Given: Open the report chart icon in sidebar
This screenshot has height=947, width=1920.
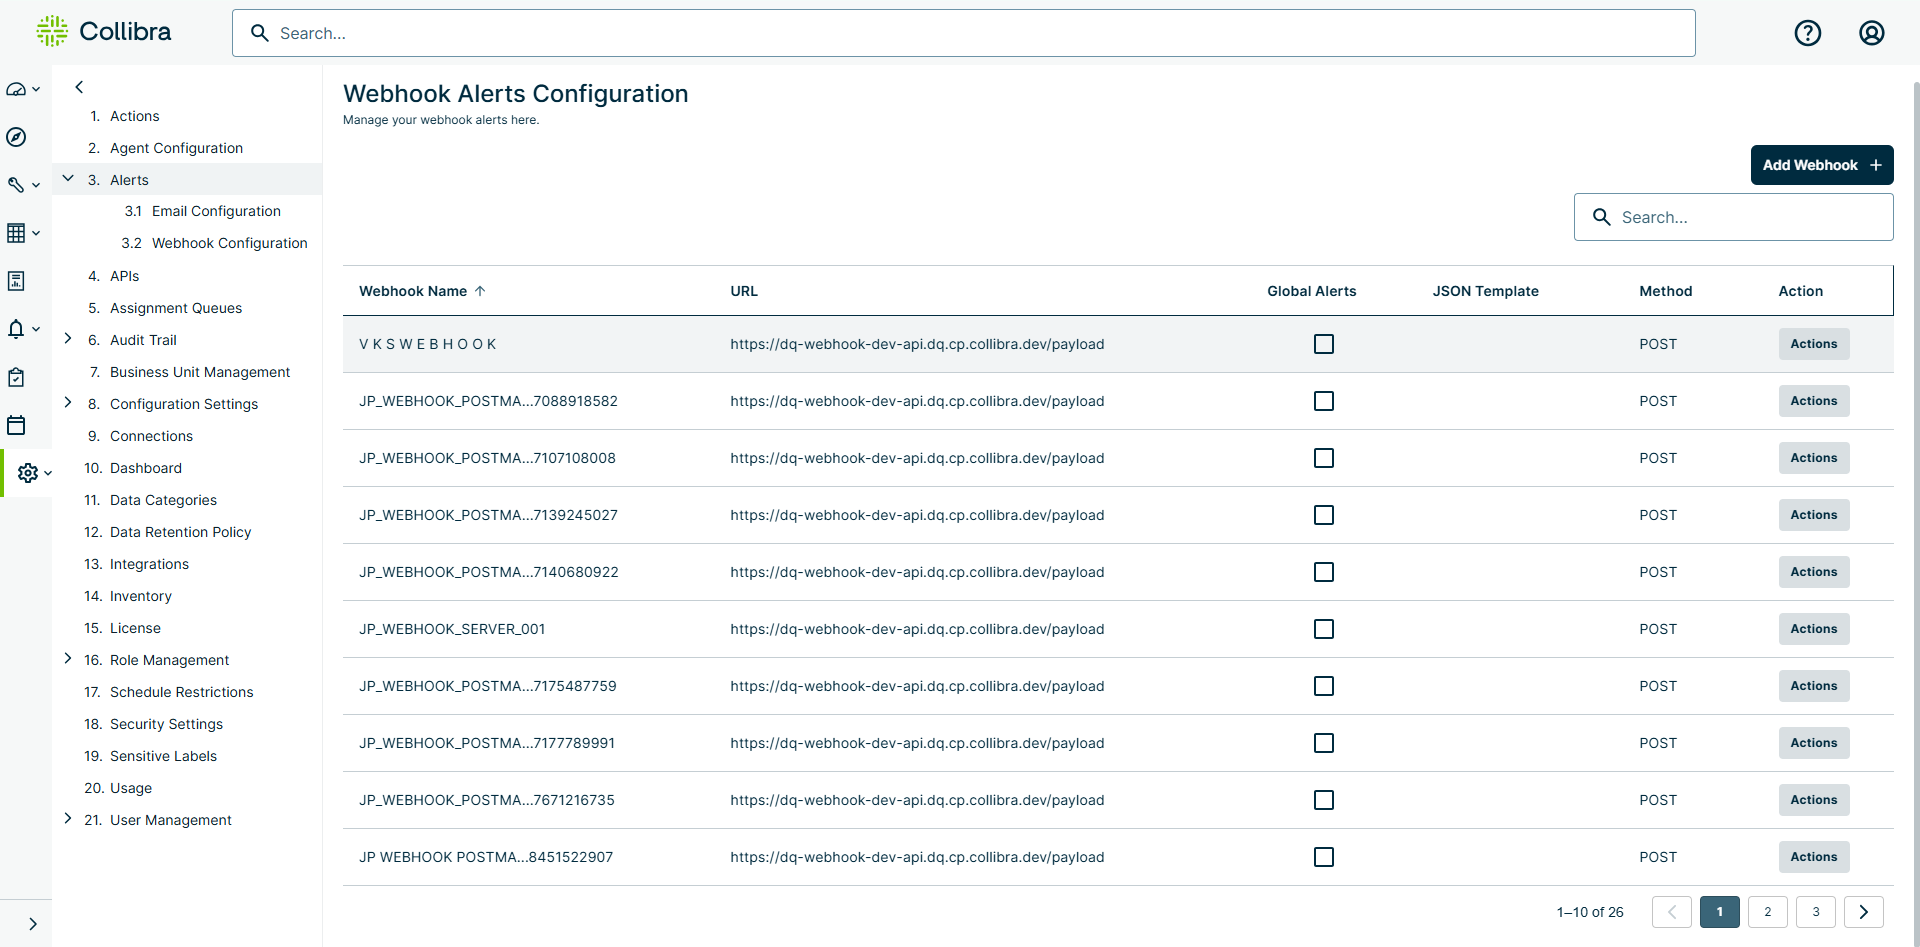Looking at the screenshot, I should pos(16,281).
